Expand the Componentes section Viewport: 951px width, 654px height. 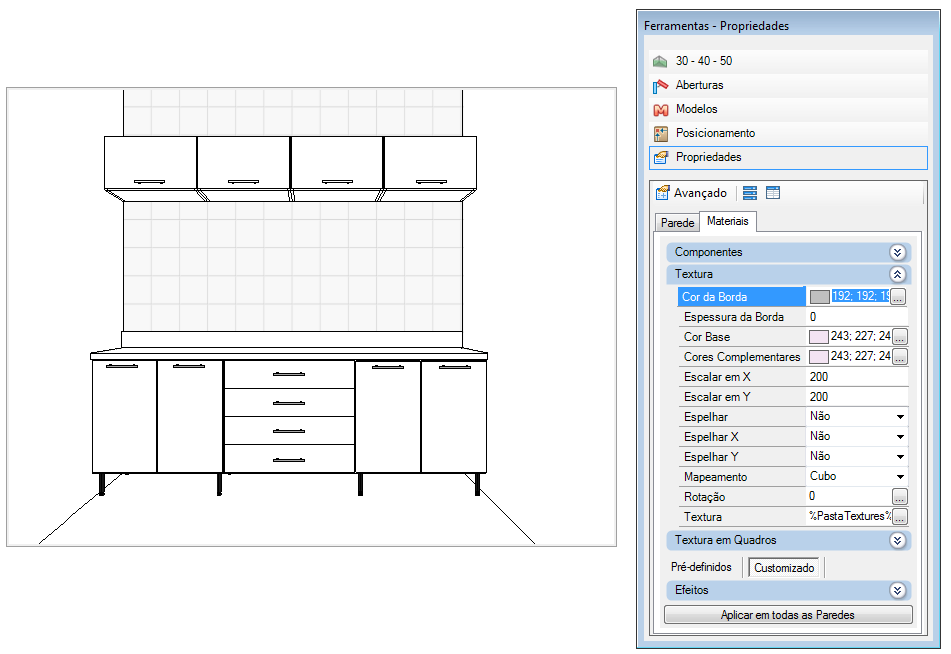[898, 252]
